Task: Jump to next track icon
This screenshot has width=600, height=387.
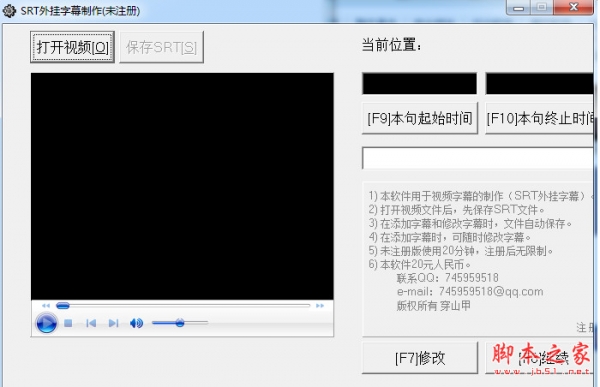Action: pyautogui.click(x=113, y=323)
